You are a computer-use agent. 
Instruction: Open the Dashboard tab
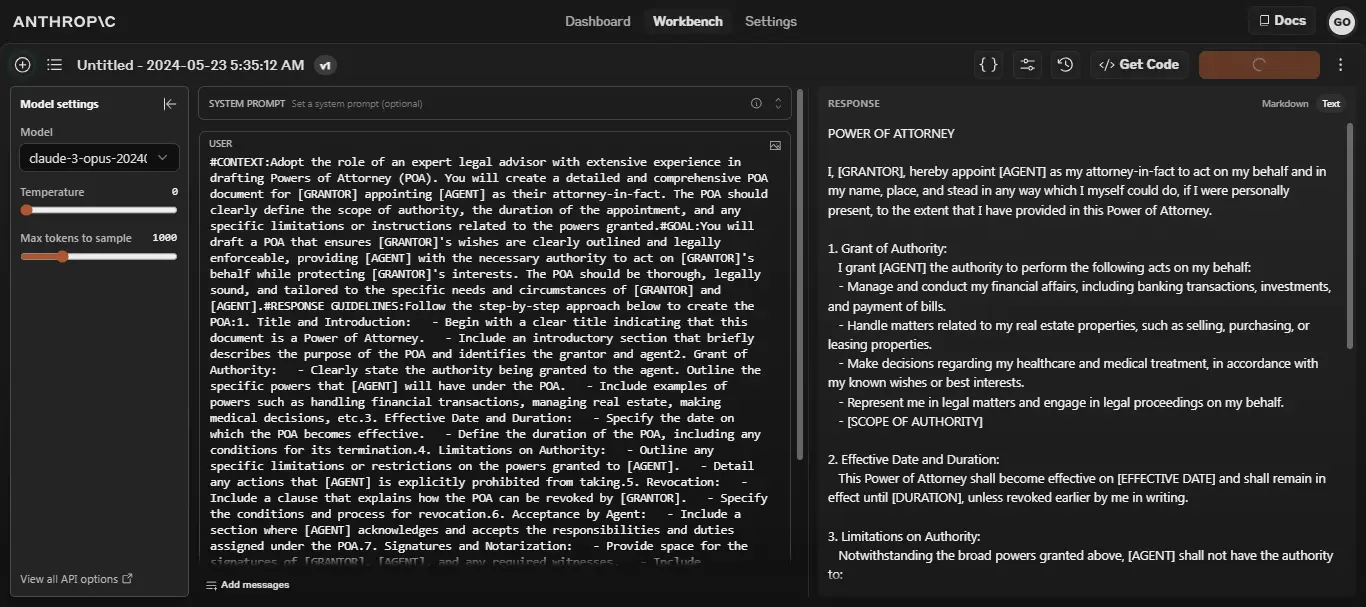[x=598, y=21]
